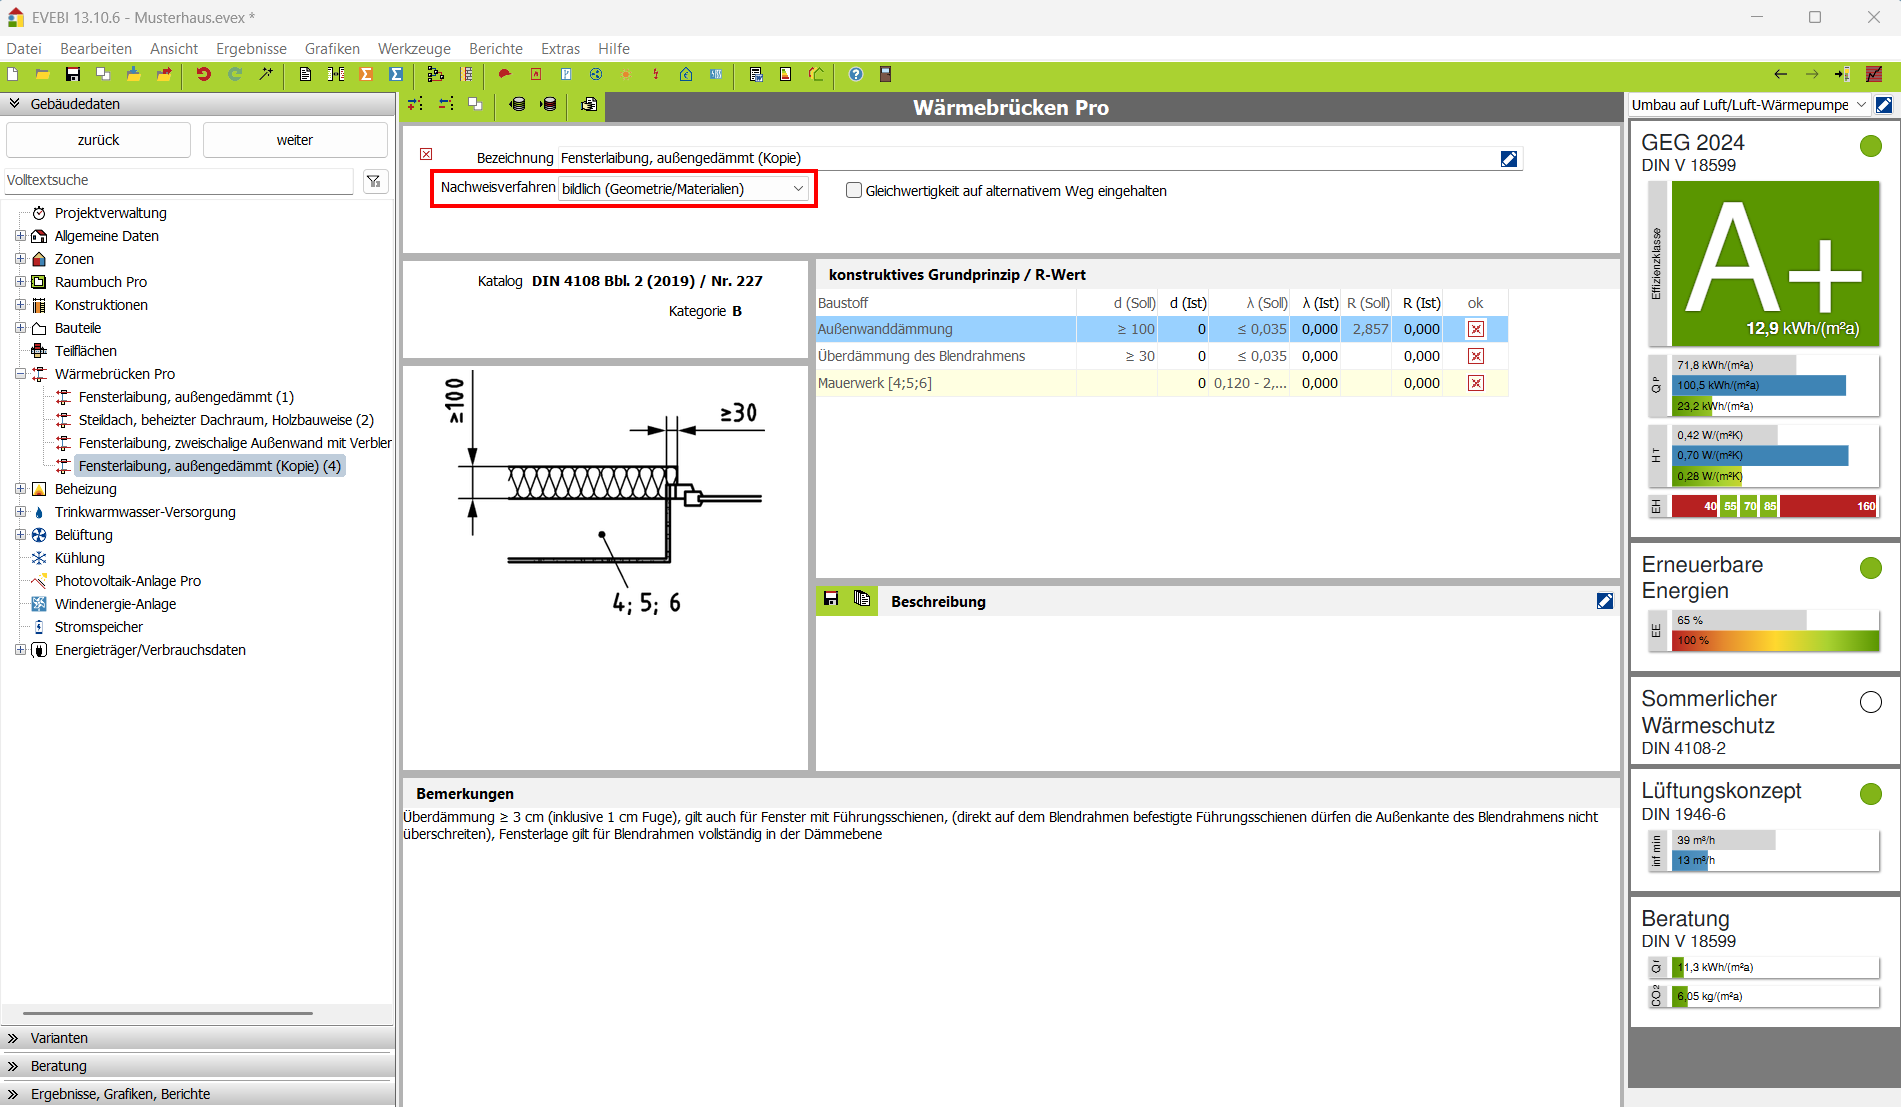Open the variant selector Umbau auf Luft/Luft-Wärmepumpe
The image size is (1901, 1107).
(1748, 105)
